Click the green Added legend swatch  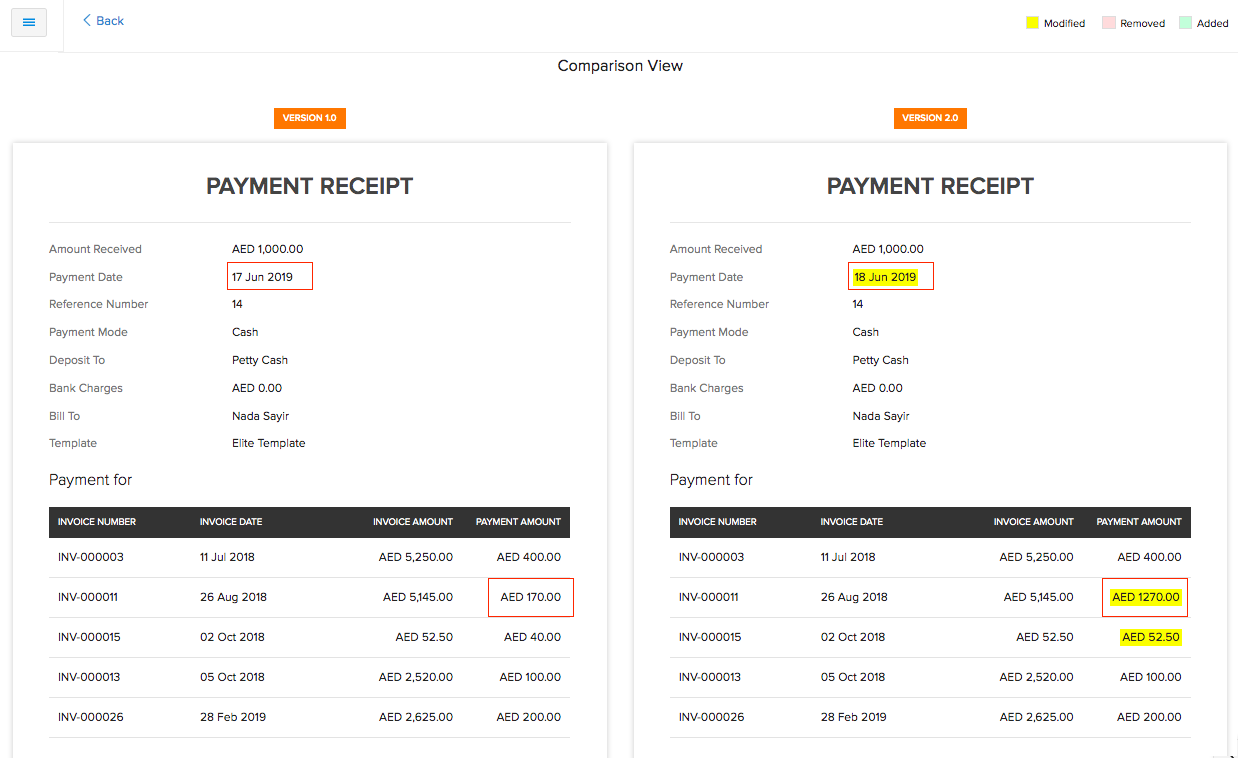(x=1185, y=23)
